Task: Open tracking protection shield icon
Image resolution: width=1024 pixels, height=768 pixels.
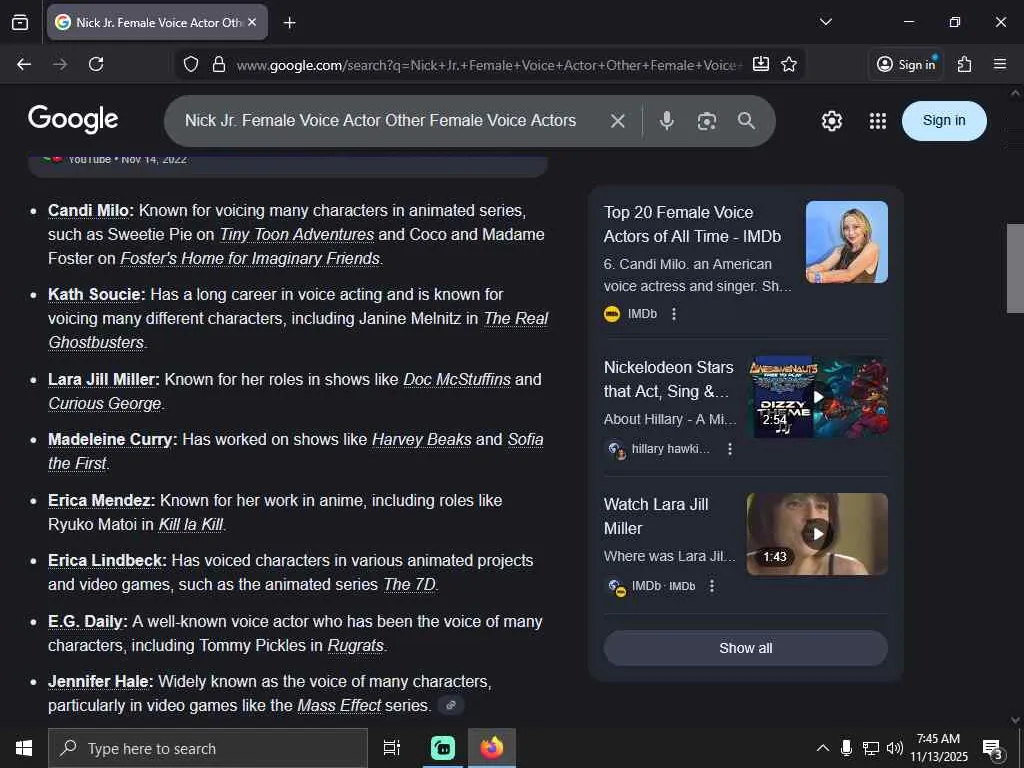Action: (191, 64)
